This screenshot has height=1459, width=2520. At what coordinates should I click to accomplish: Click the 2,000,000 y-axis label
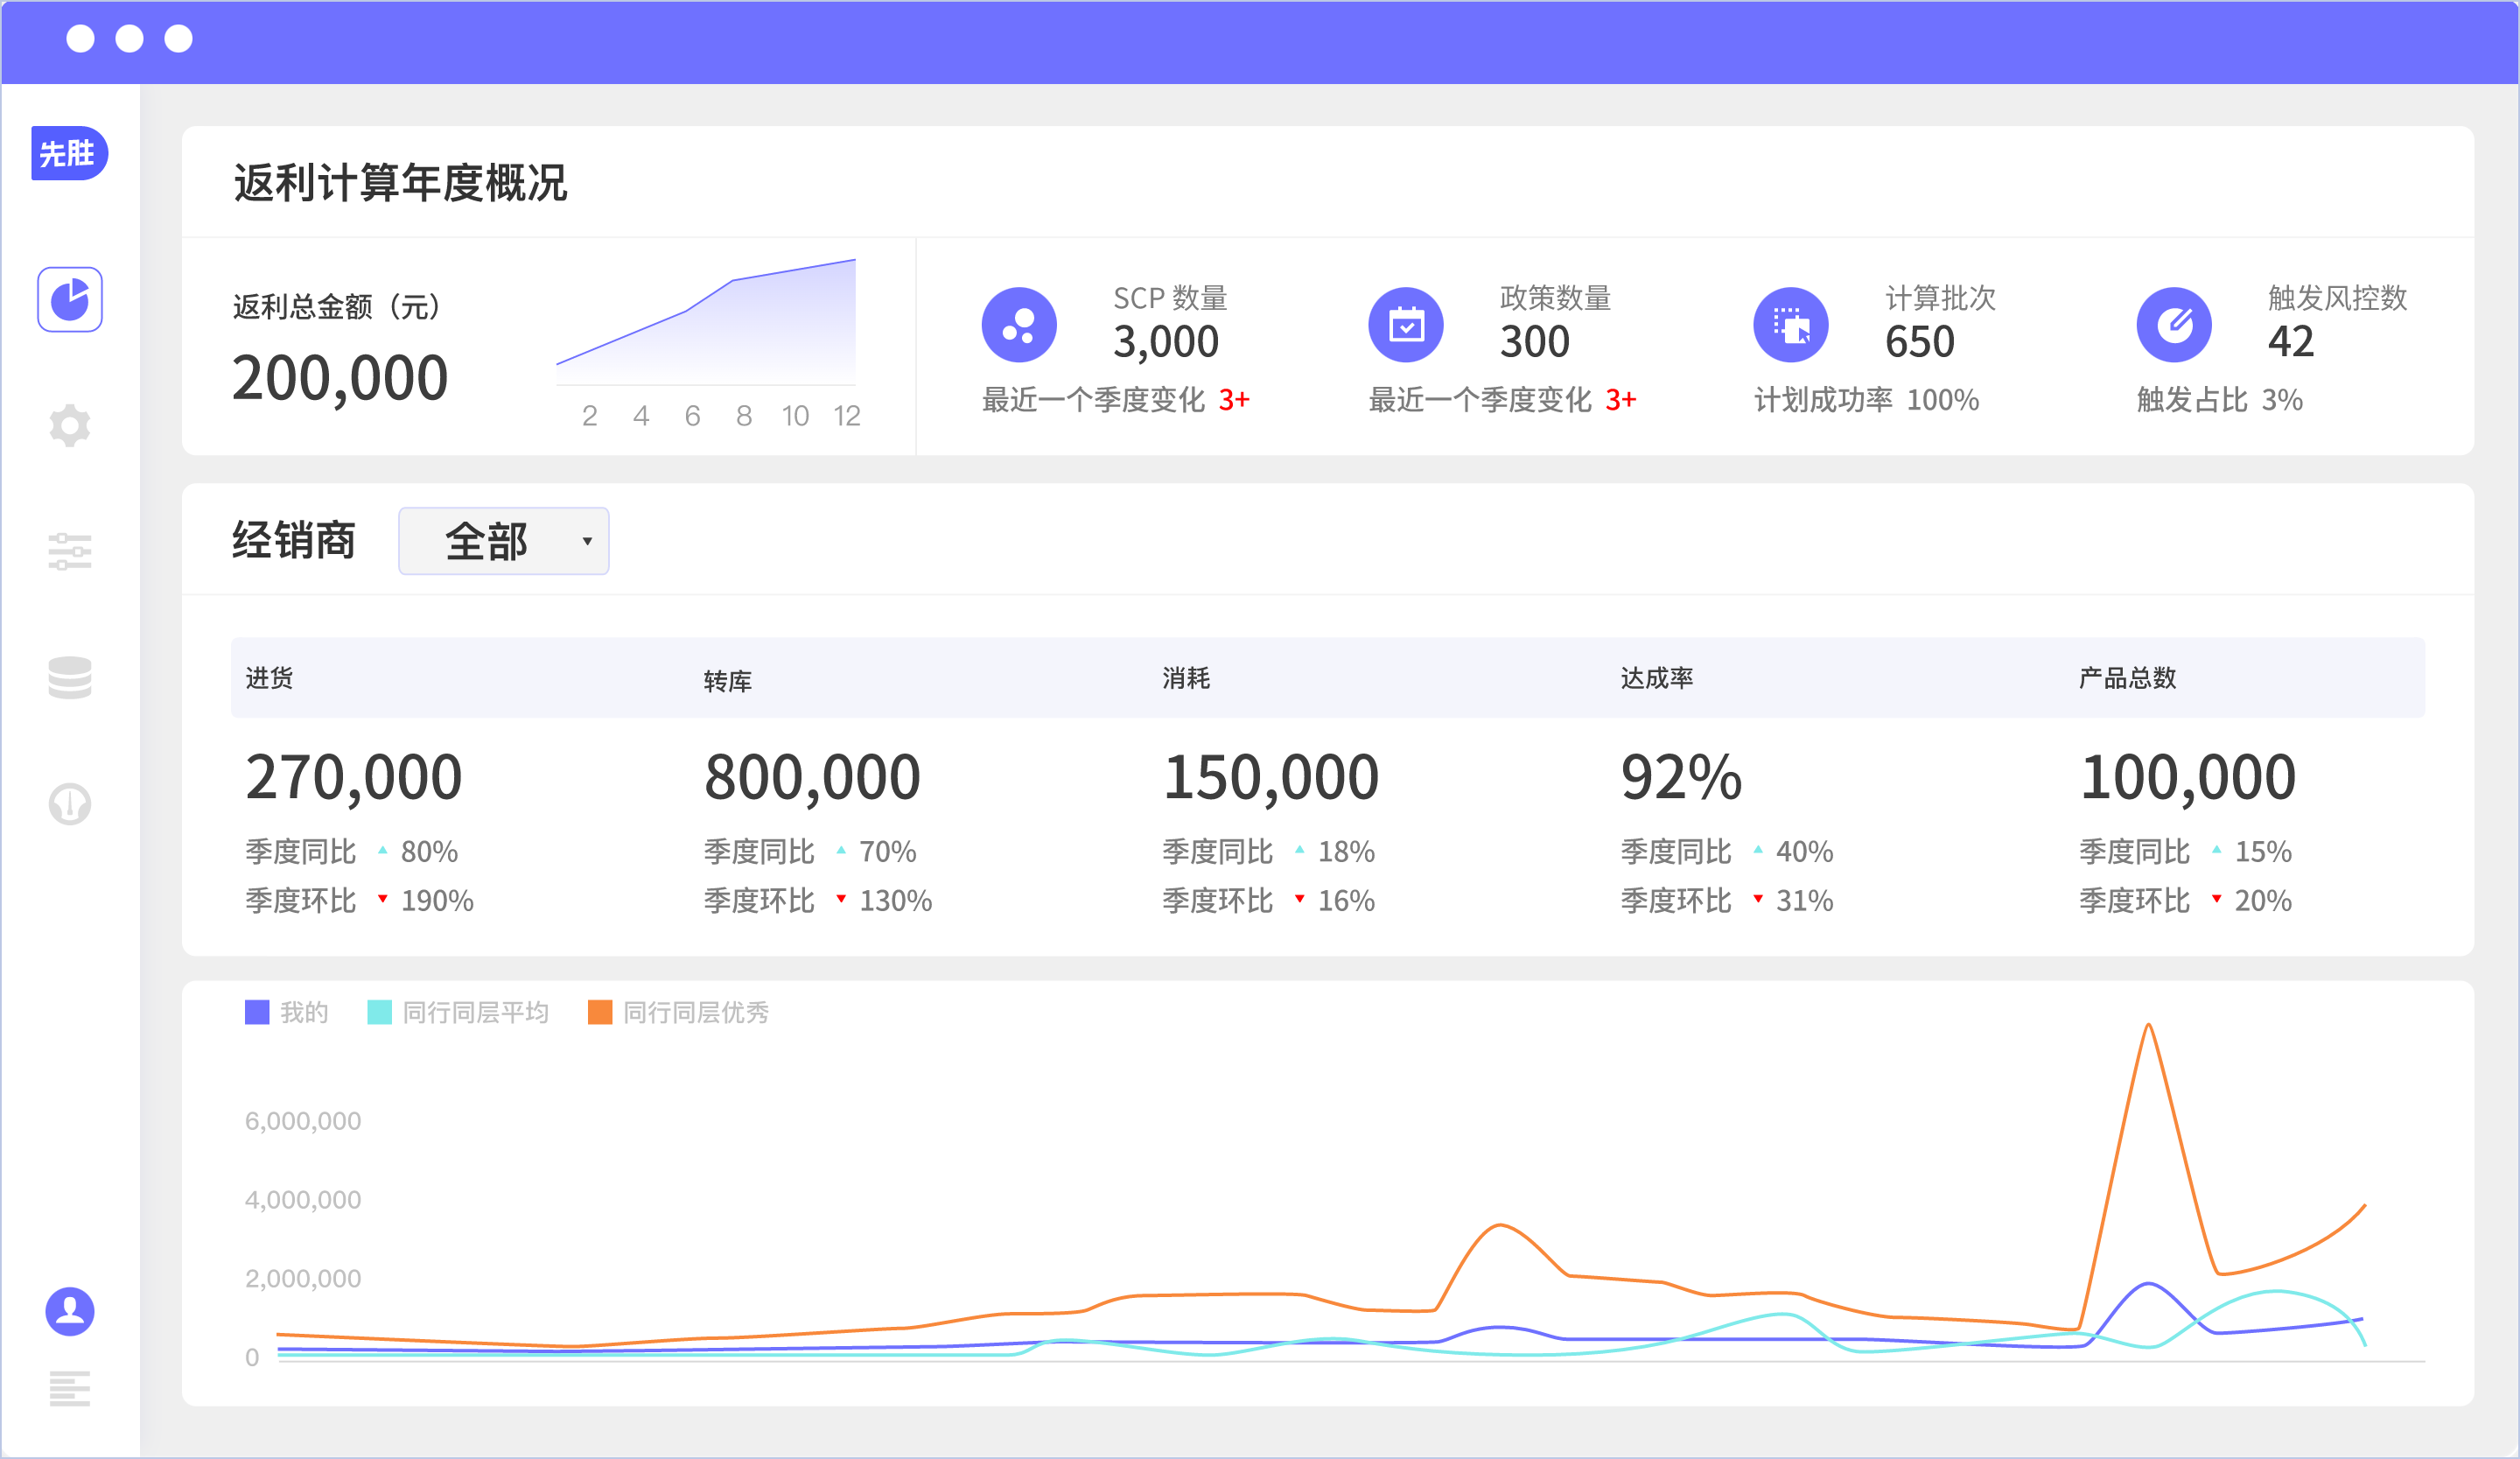pos(303,1279)
